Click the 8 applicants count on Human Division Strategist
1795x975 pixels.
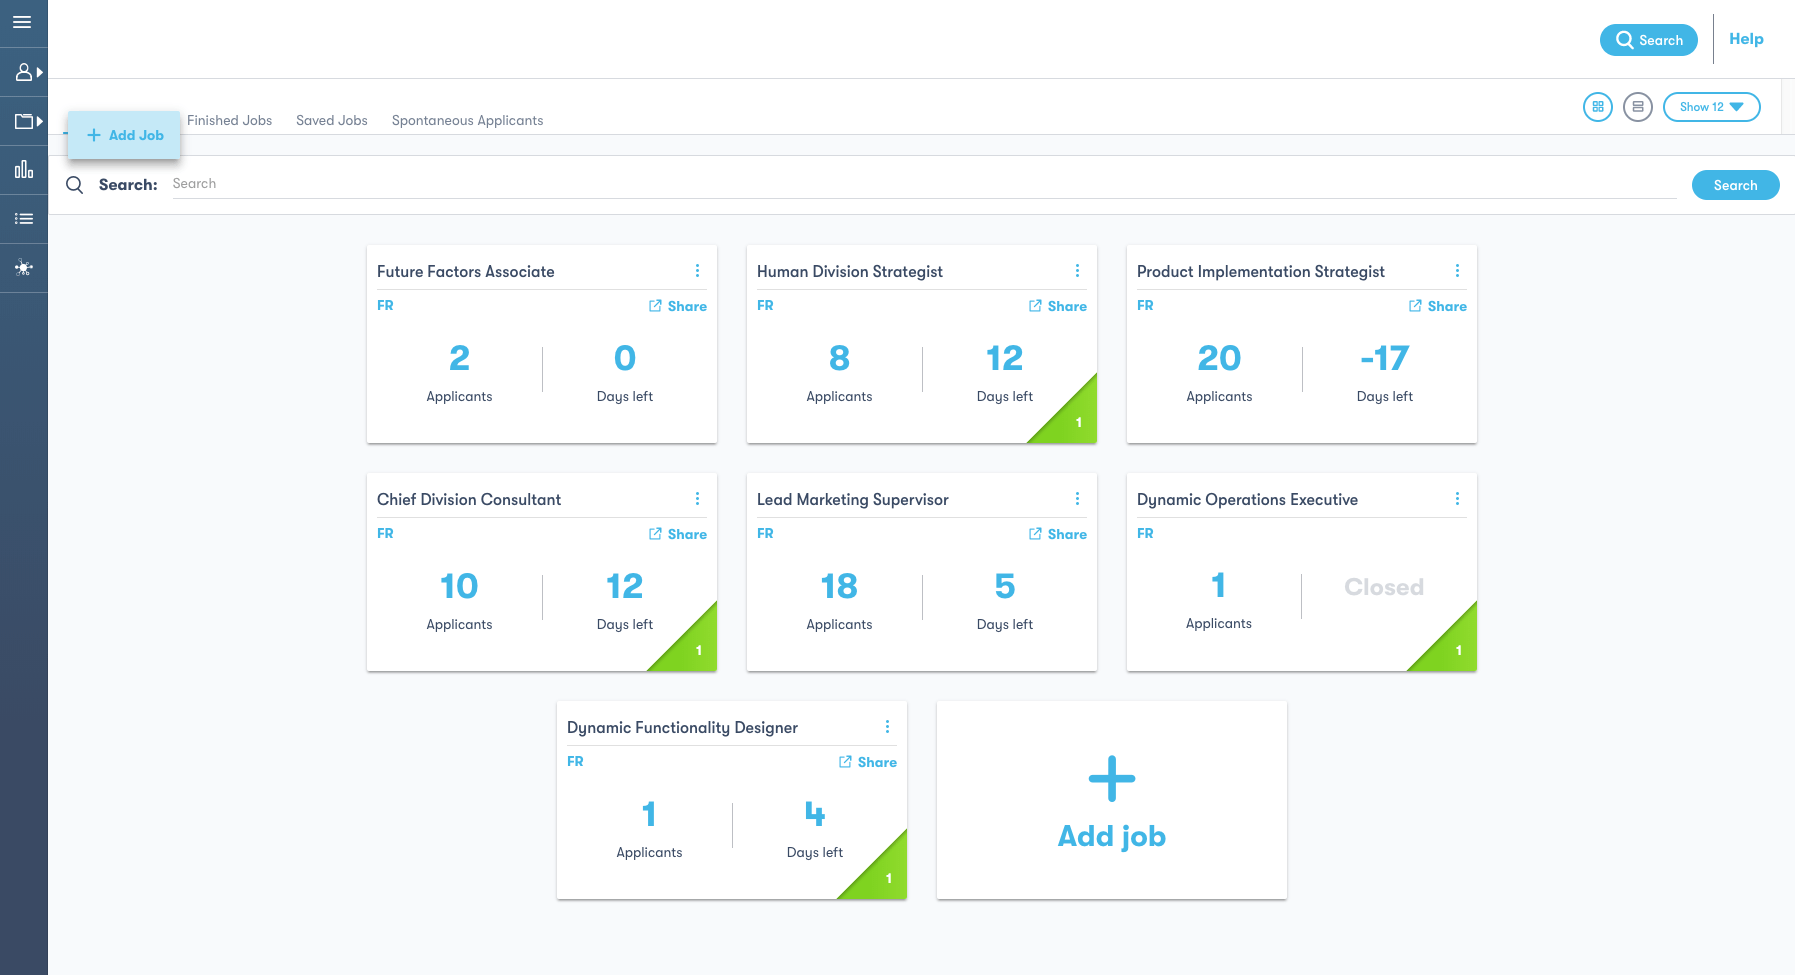point(839,358)
